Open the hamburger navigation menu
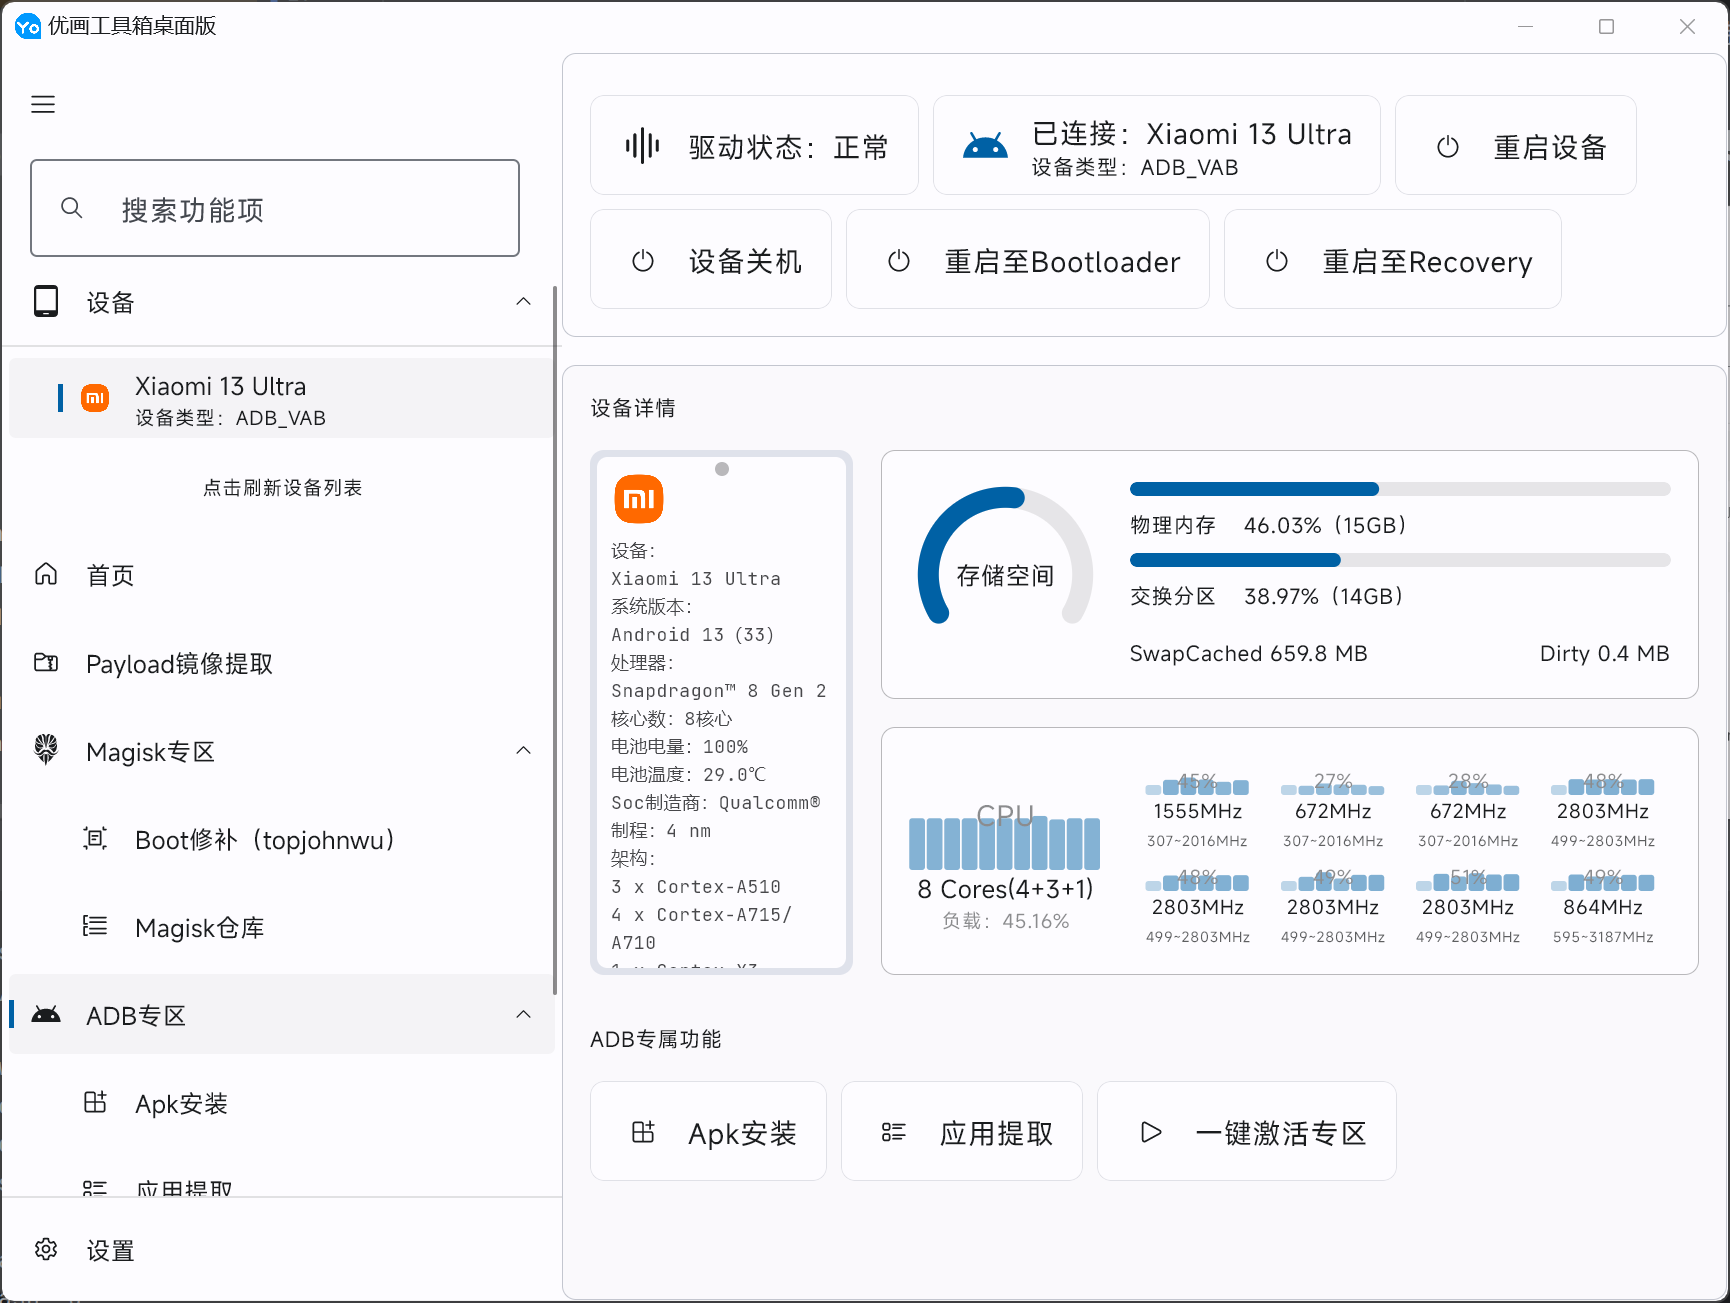Viewport: 1730px width, 1303px height. [x=43, y=104]
